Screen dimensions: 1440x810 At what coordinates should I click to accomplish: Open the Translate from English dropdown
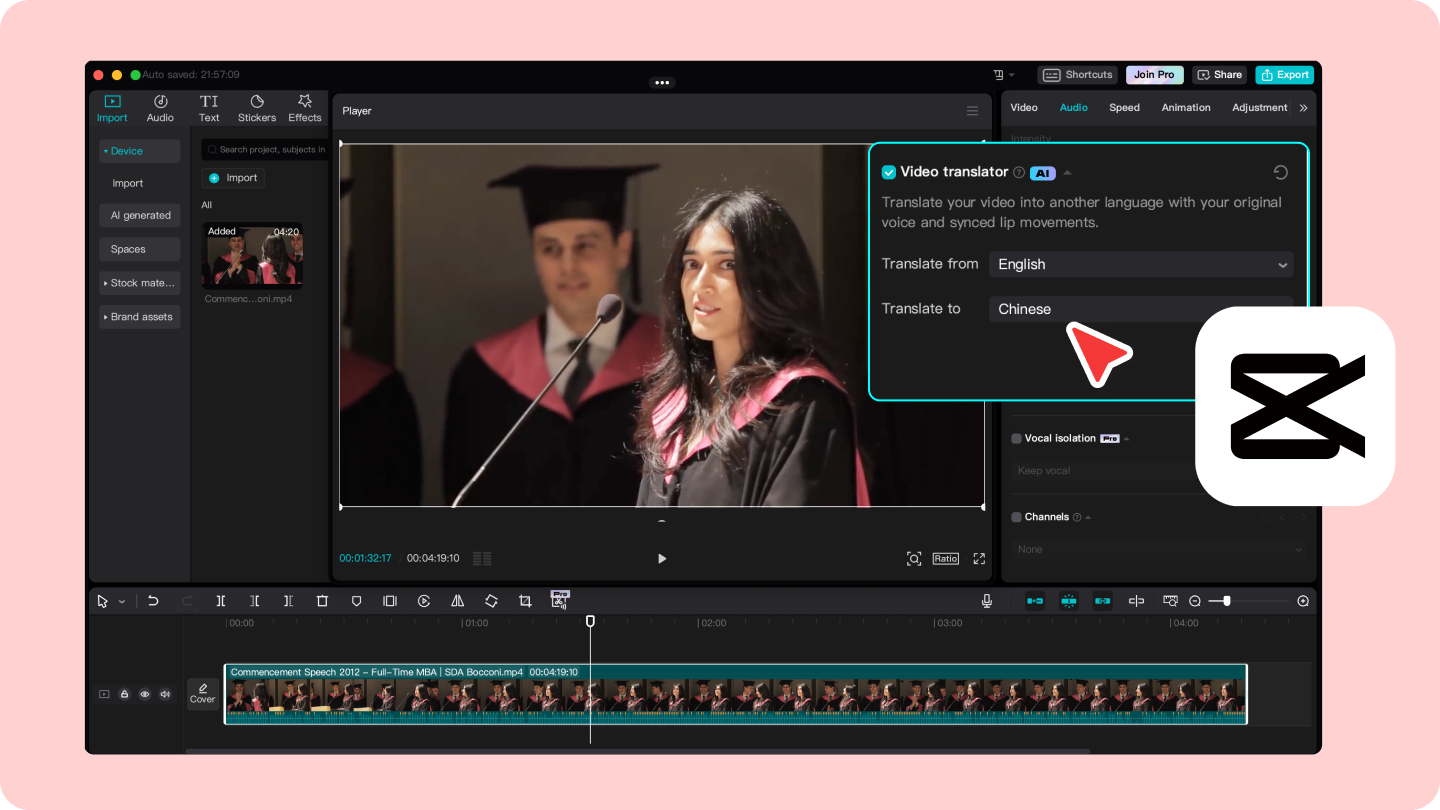coord(1141,265)
